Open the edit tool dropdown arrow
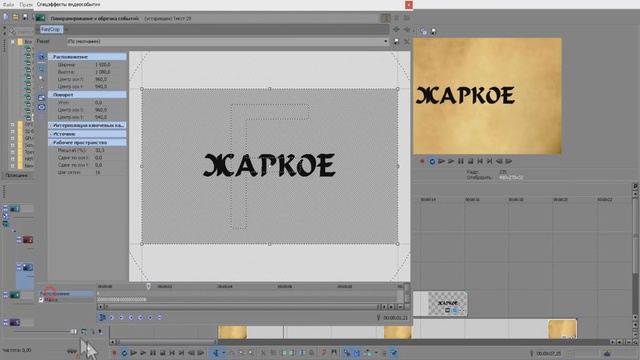640x360 pixels. coord(223,353)
